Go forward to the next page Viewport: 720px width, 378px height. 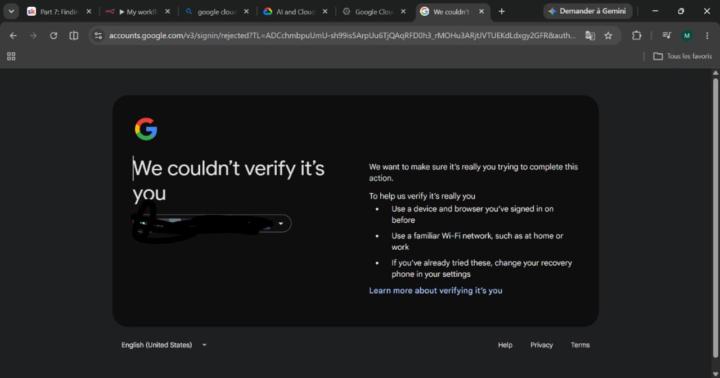coord(33,35)
